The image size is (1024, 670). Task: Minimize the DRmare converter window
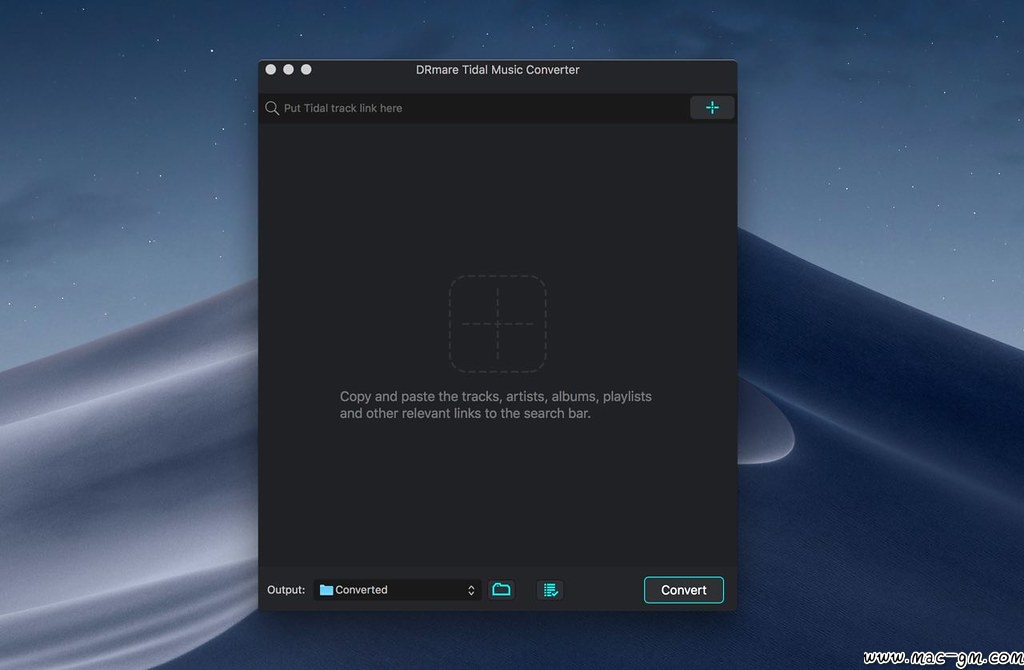pos(288,69)
